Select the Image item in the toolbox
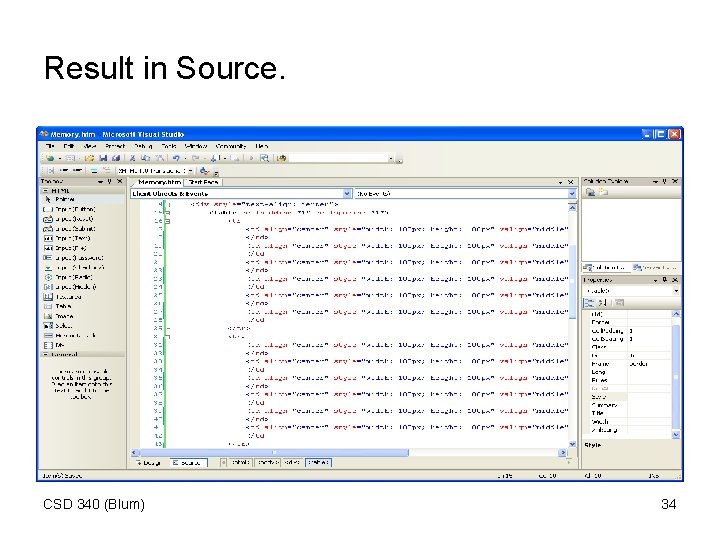Viewport: 720px width, 540px height. (82, 316)
